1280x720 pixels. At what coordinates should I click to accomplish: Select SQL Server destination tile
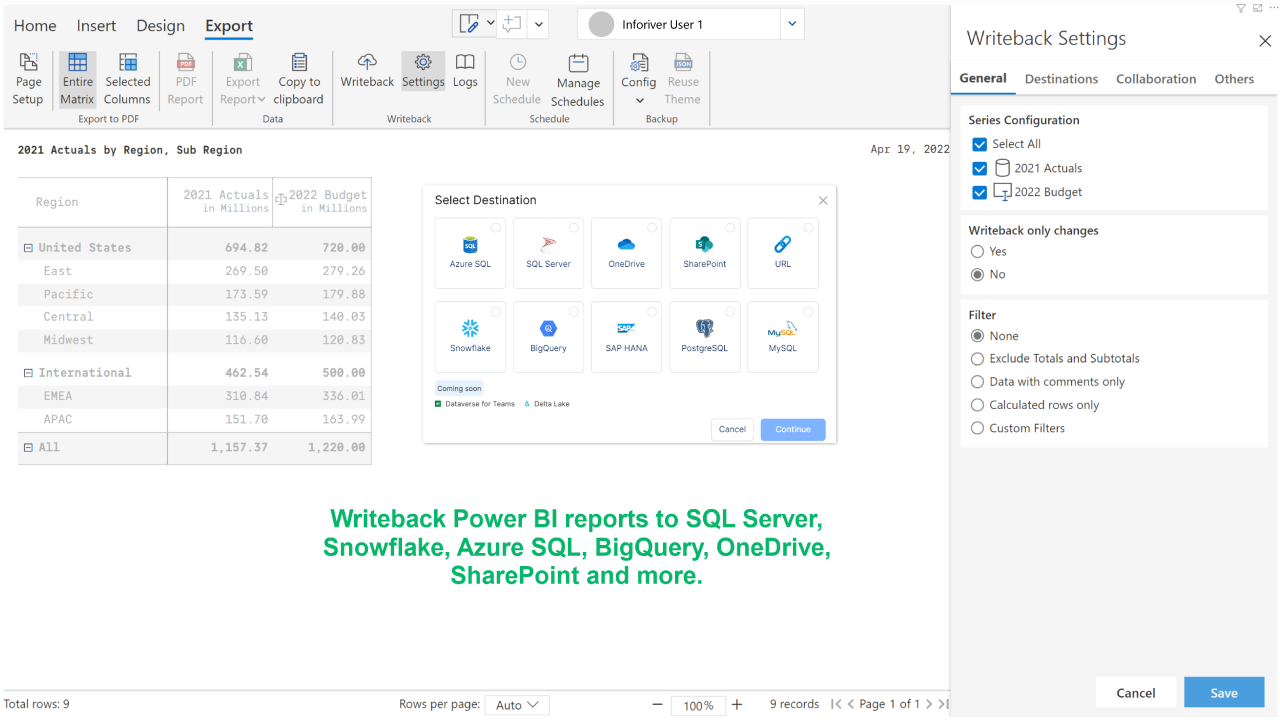click(x=548, y=253)
